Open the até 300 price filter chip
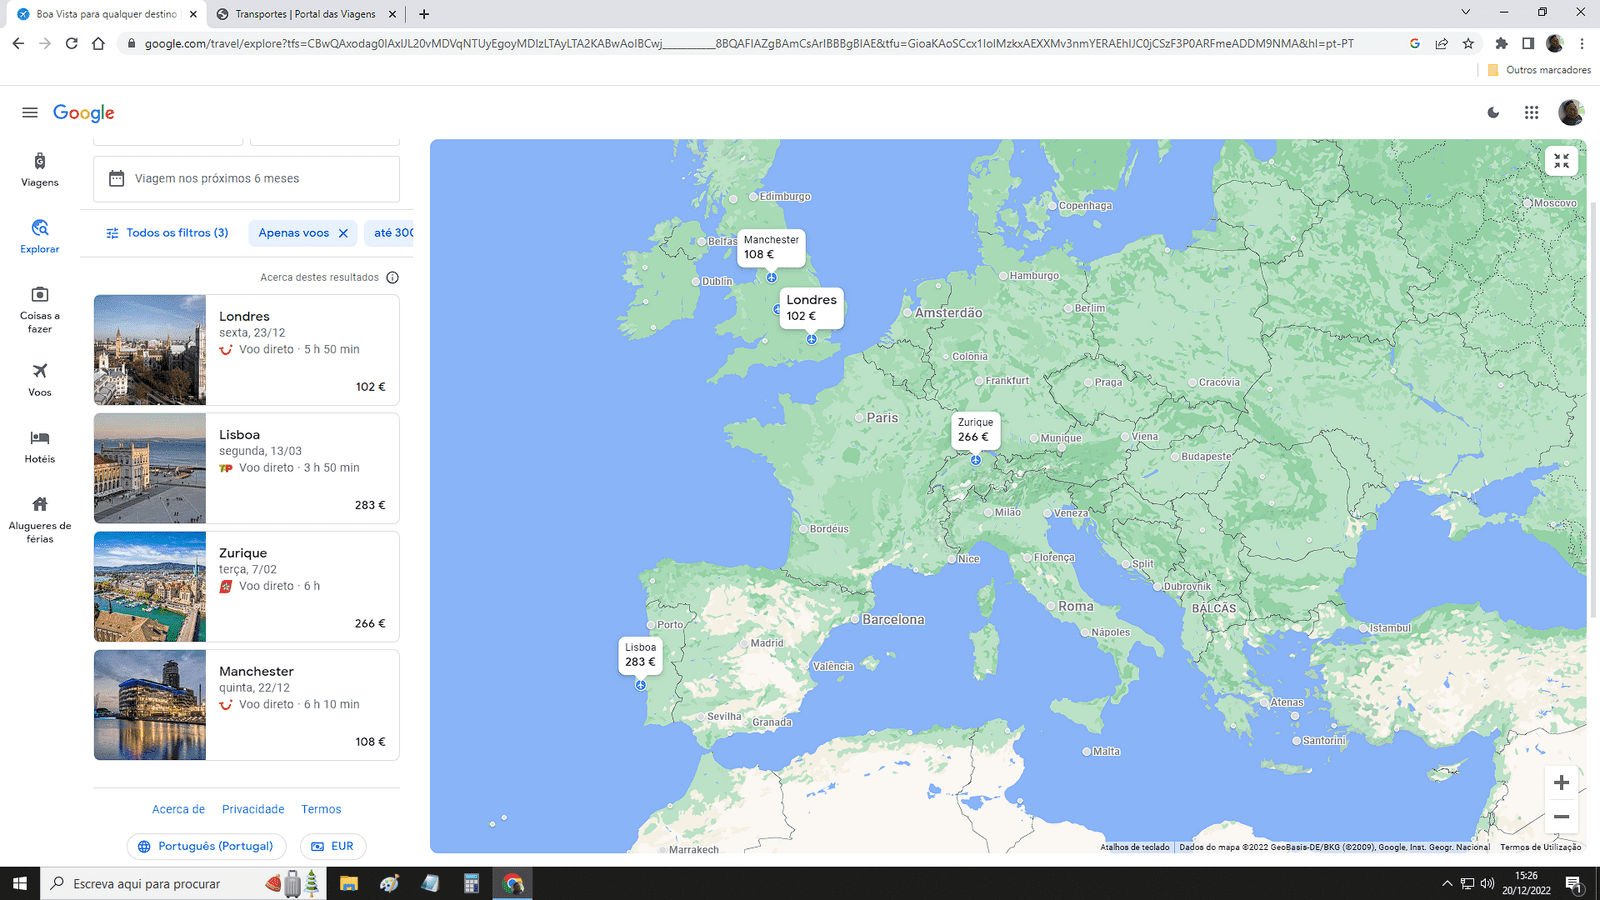The image size is (1600, 900). (391, 233)
